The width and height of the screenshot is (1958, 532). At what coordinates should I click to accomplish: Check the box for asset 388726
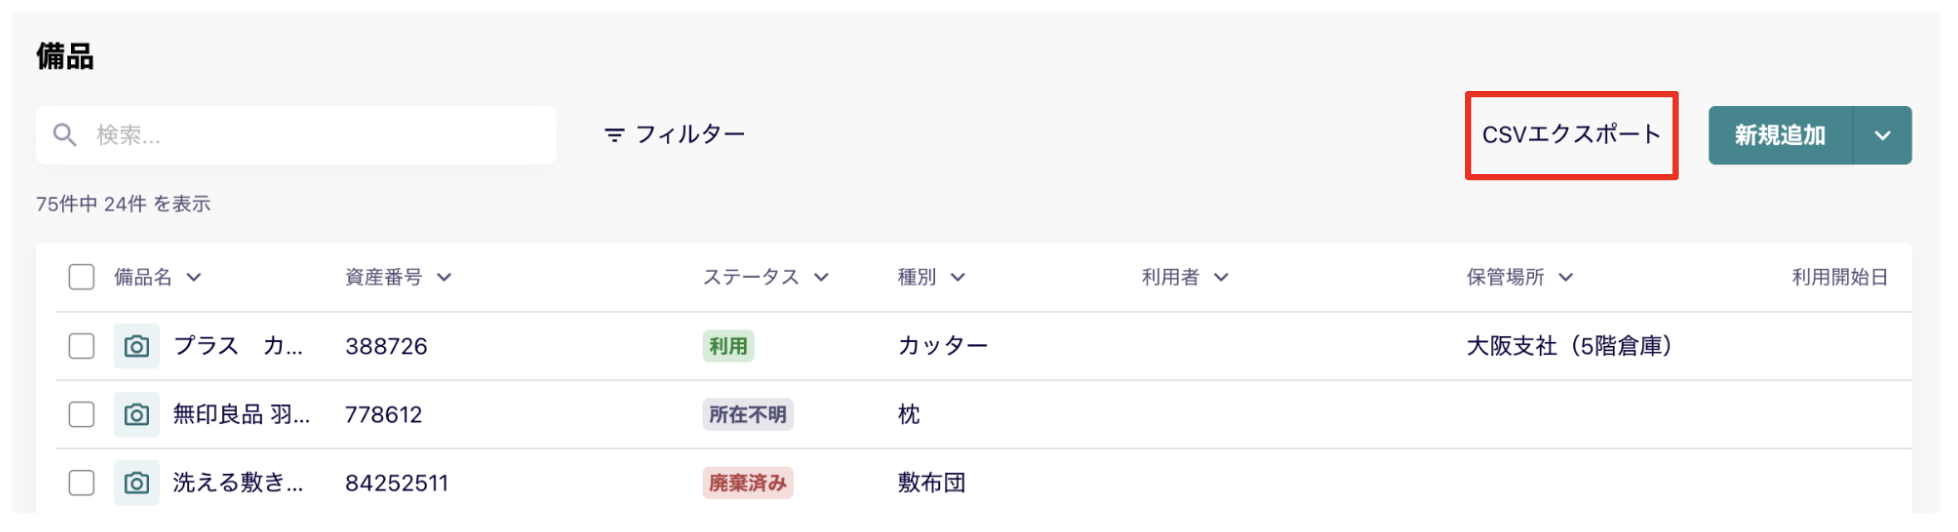82,346
